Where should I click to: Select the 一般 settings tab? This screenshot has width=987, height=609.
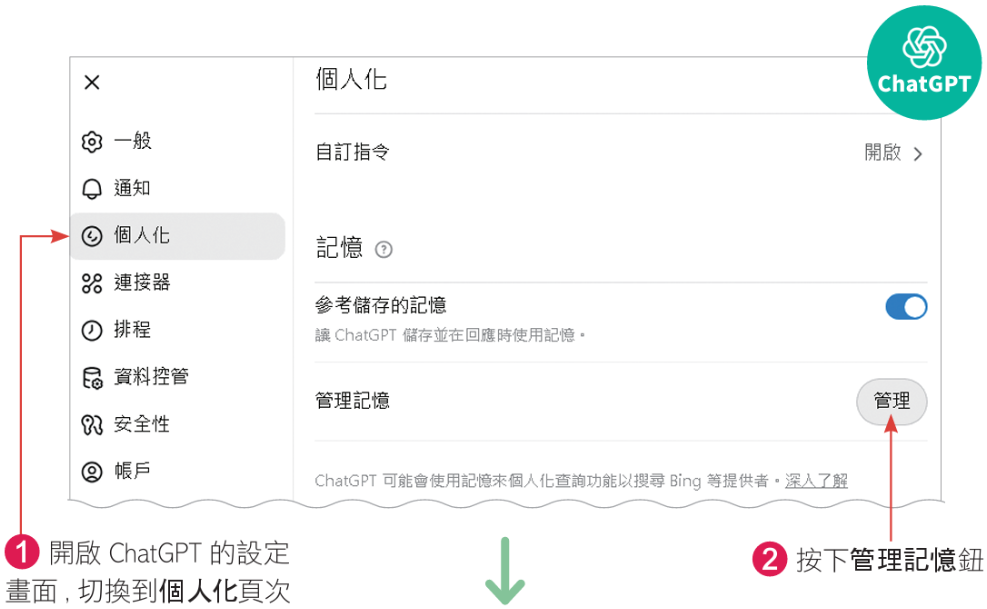132,141
